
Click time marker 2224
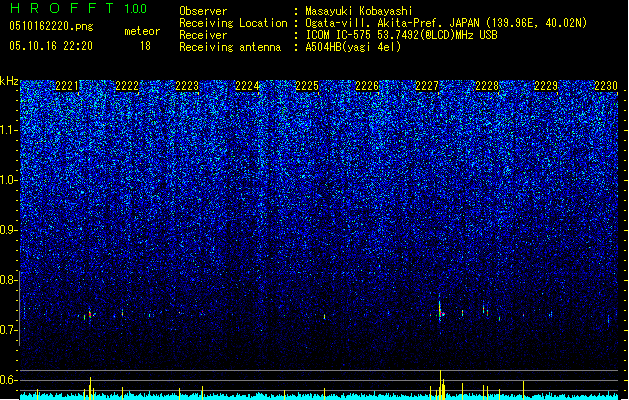click(x=247, y=86)
